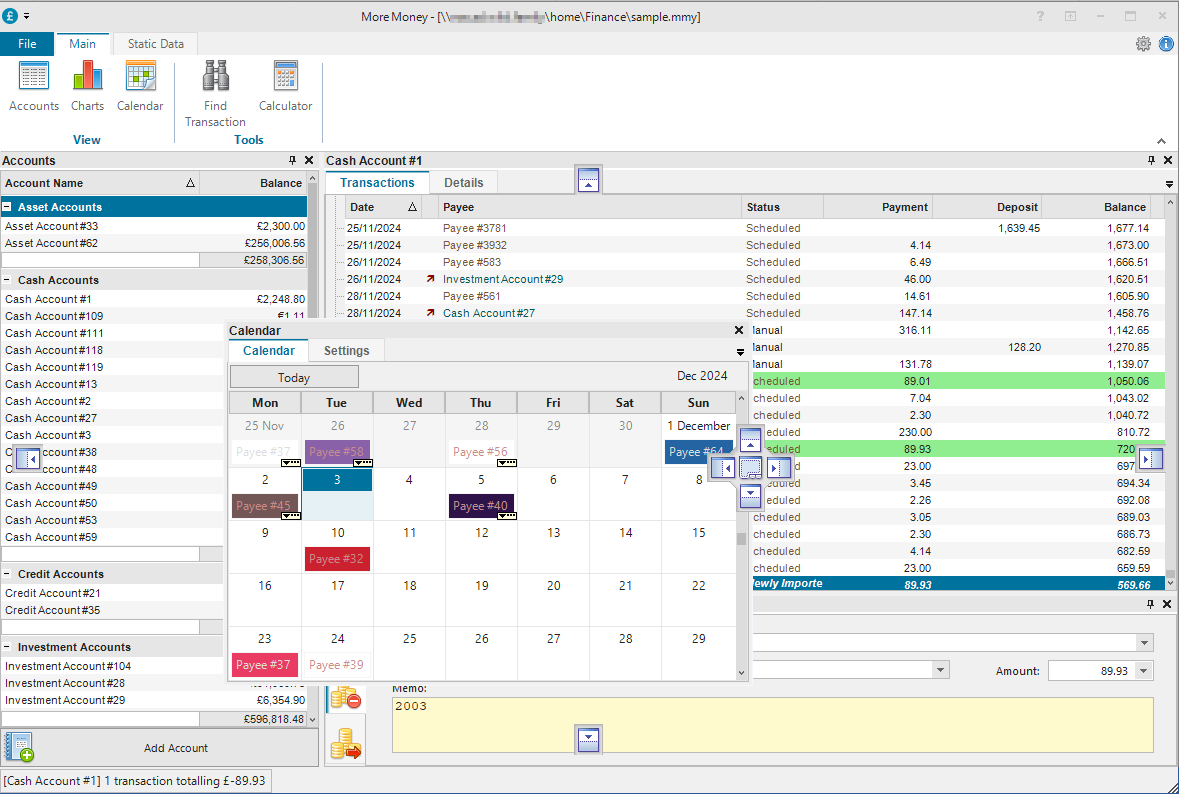Viewport: 1179px width, 794px height.
Task: Pin the Cash Account #1 panel
Action: 1151,160
